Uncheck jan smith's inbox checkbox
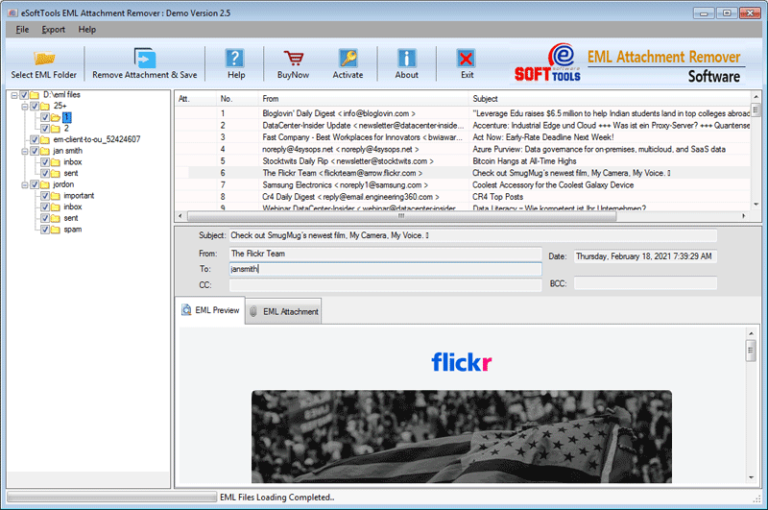 pos(45,162)
